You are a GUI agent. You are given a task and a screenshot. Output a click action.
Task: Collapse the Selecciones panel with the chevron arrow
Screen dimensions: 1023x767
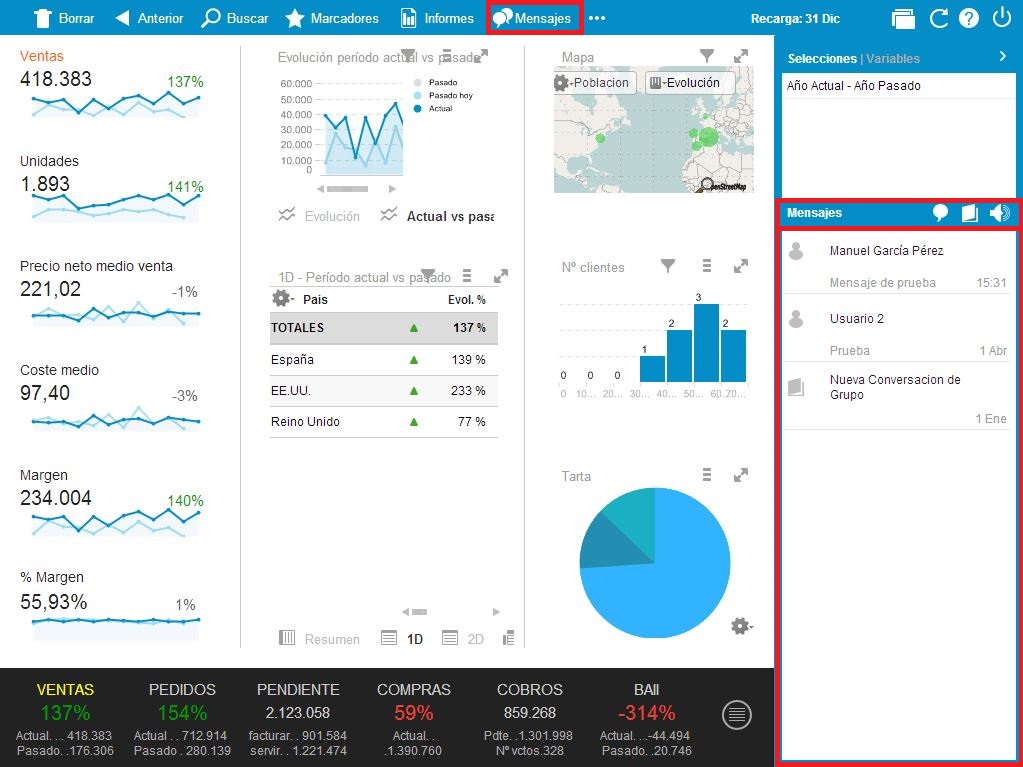pyautogui.click(x=1002, y=57)
